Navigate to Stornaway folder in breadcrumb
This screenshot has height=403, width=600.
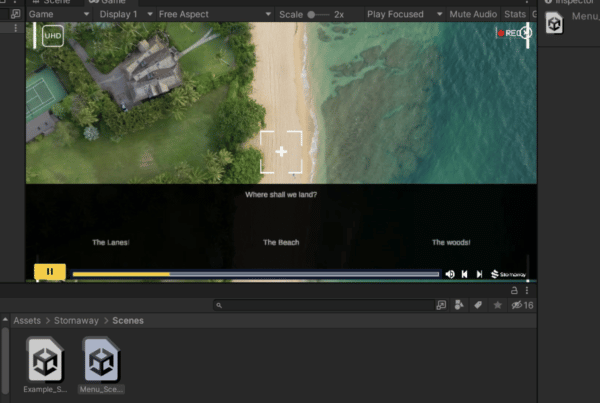click(76, 321)
